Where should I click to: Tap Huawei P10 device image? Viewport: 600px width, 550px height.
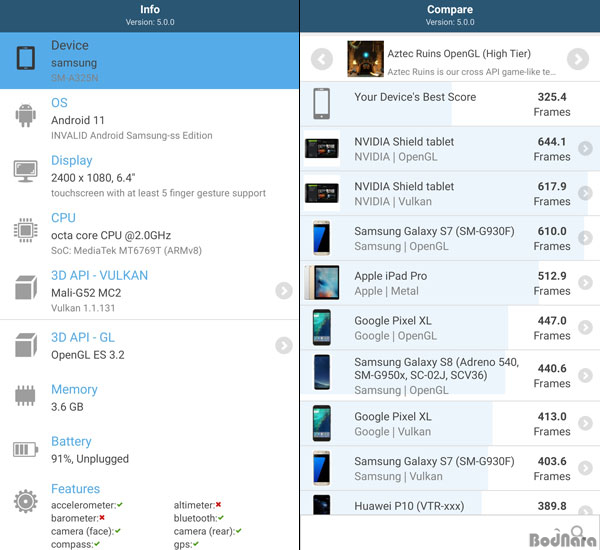coord(321,504)
